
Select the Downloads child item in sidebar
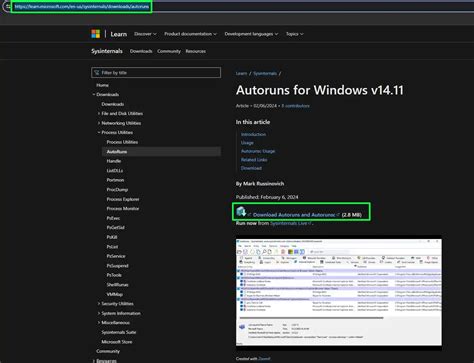tap(113, 104)
